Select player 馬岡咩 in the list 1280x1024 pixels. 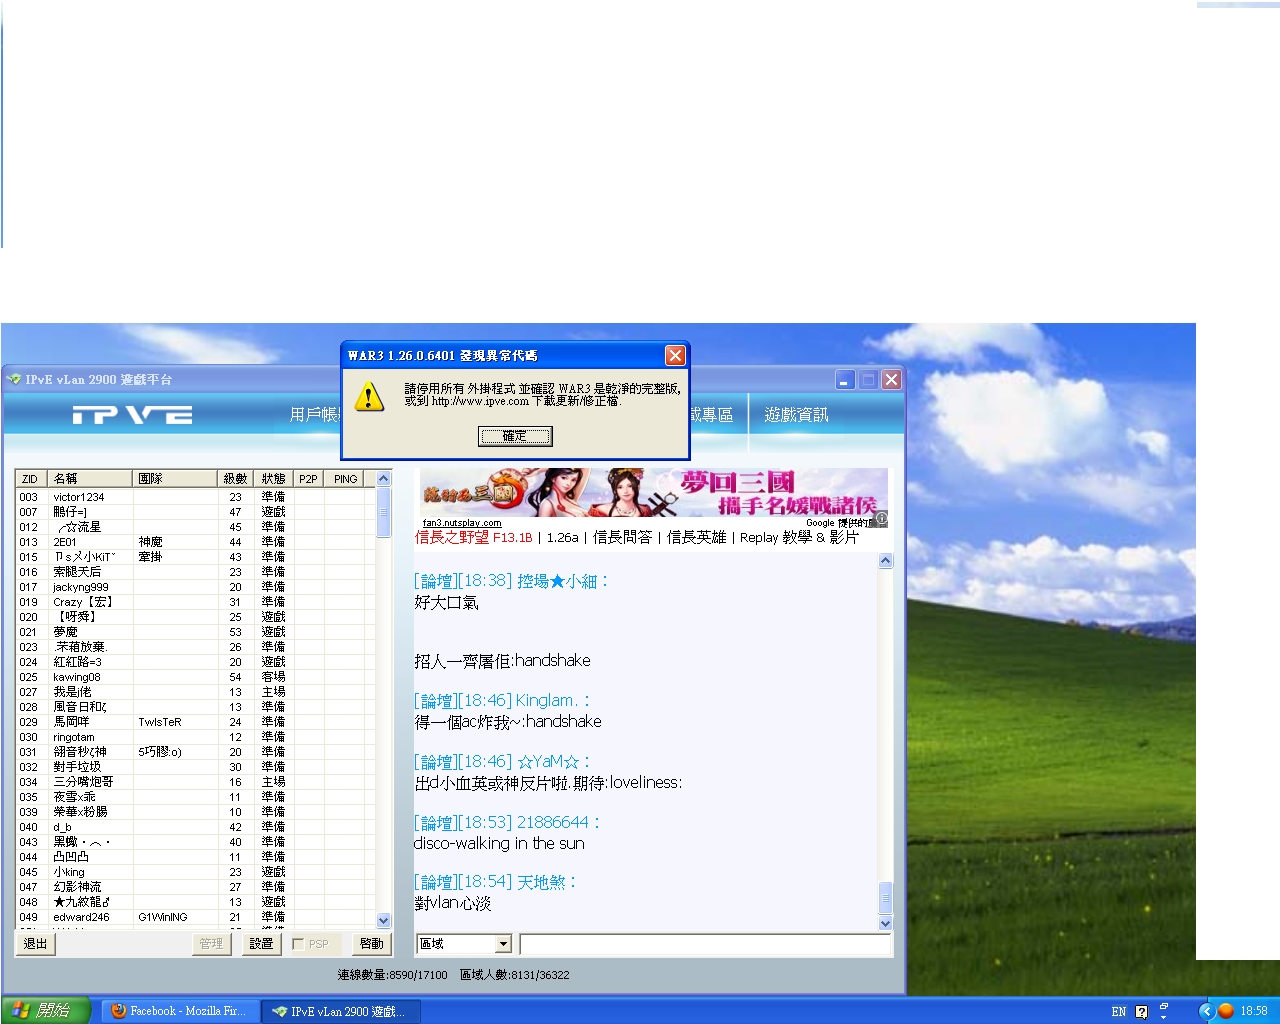pyautogui.click(x=195, y=722)
